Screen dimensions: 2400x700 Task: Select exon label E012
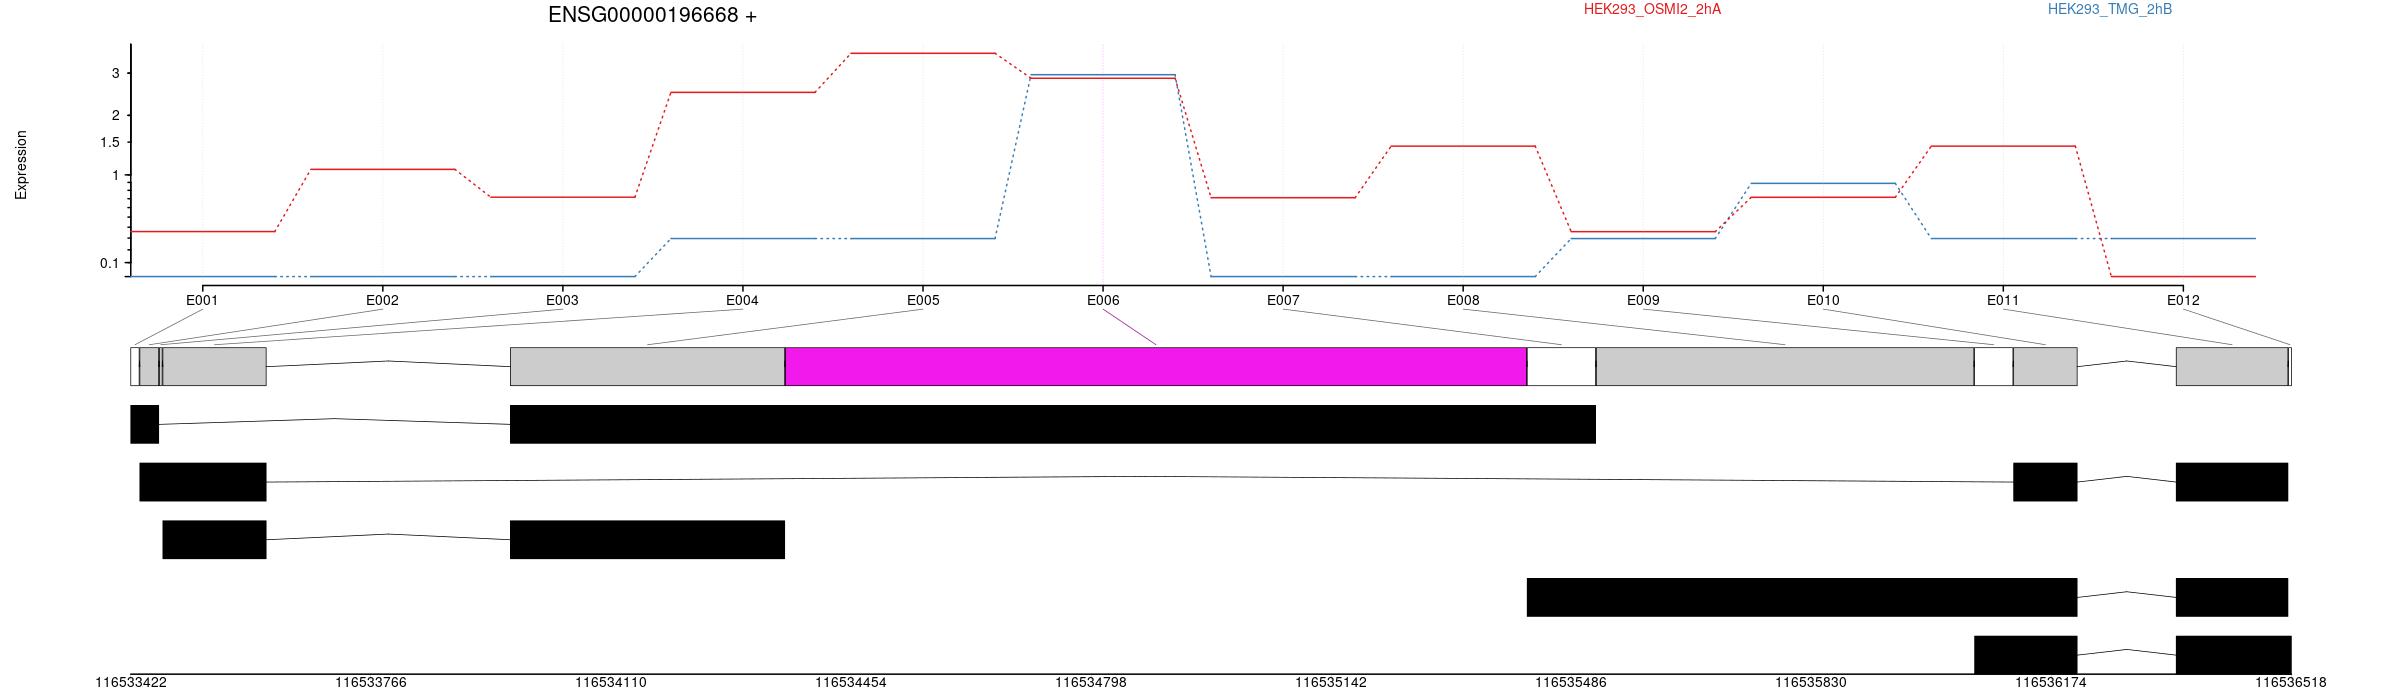[2183, 300]
